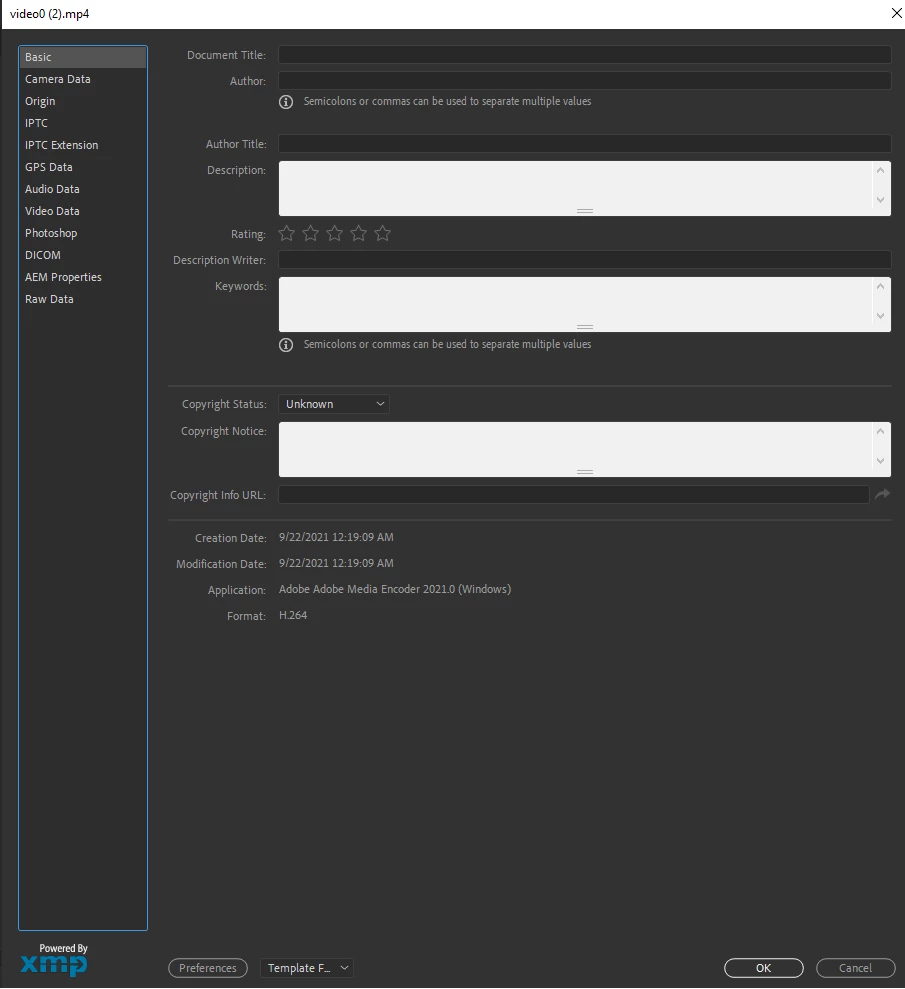Image resolution: width=905 pixels, height=989 pixels.
Task: Open the Origin section
Action: 83,101
